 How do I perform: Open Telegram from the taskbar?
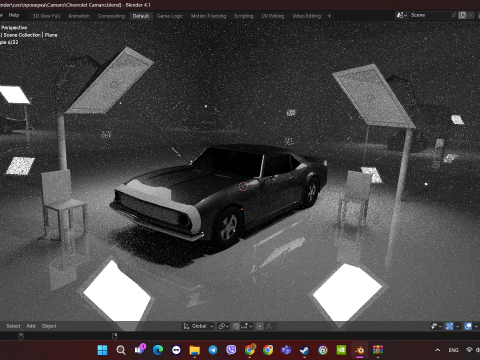point(213,350)
